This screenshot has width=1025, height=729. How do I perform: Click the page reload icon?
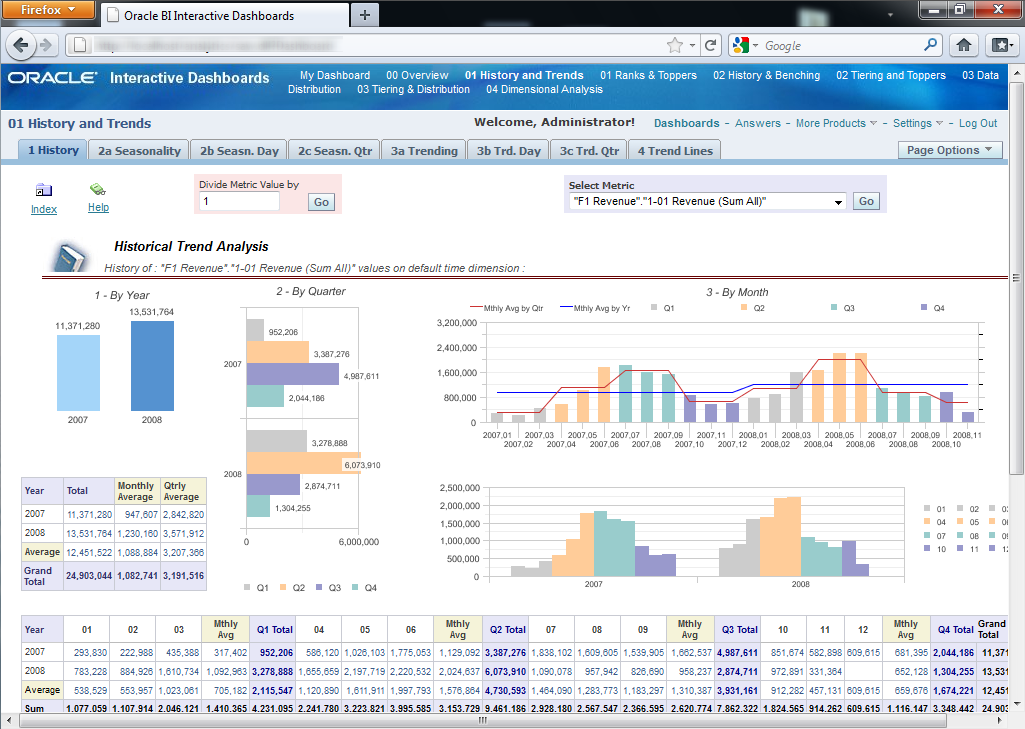[x=711, y=45]
